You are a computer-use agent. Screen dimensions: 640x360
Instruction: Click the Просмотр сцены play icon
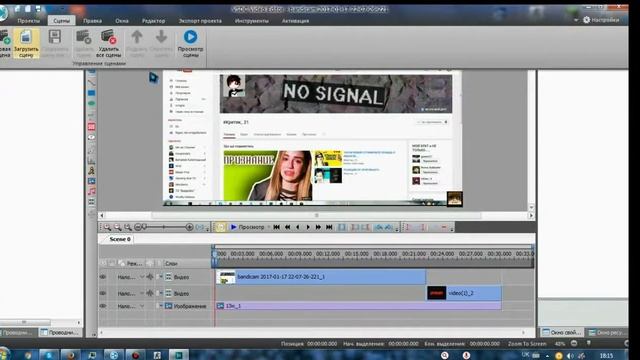[190, 37]
